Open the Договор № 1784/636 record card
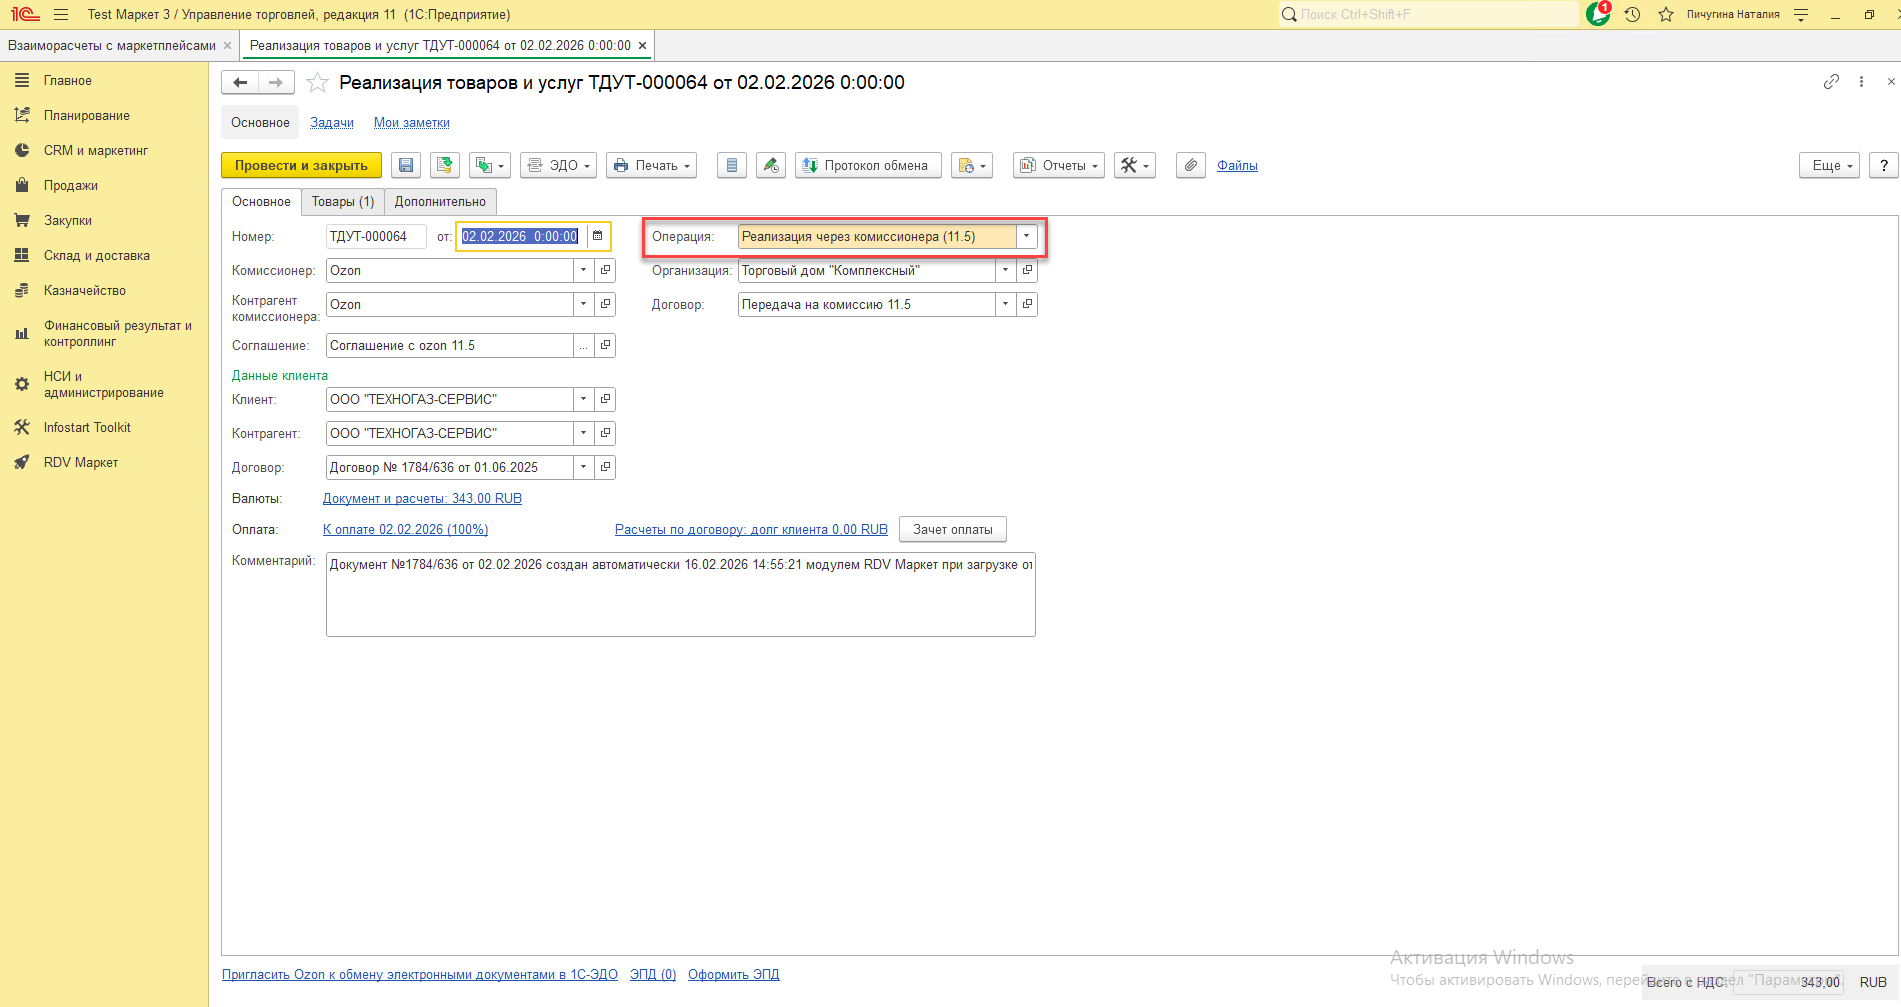 click(x=605, y=468)
